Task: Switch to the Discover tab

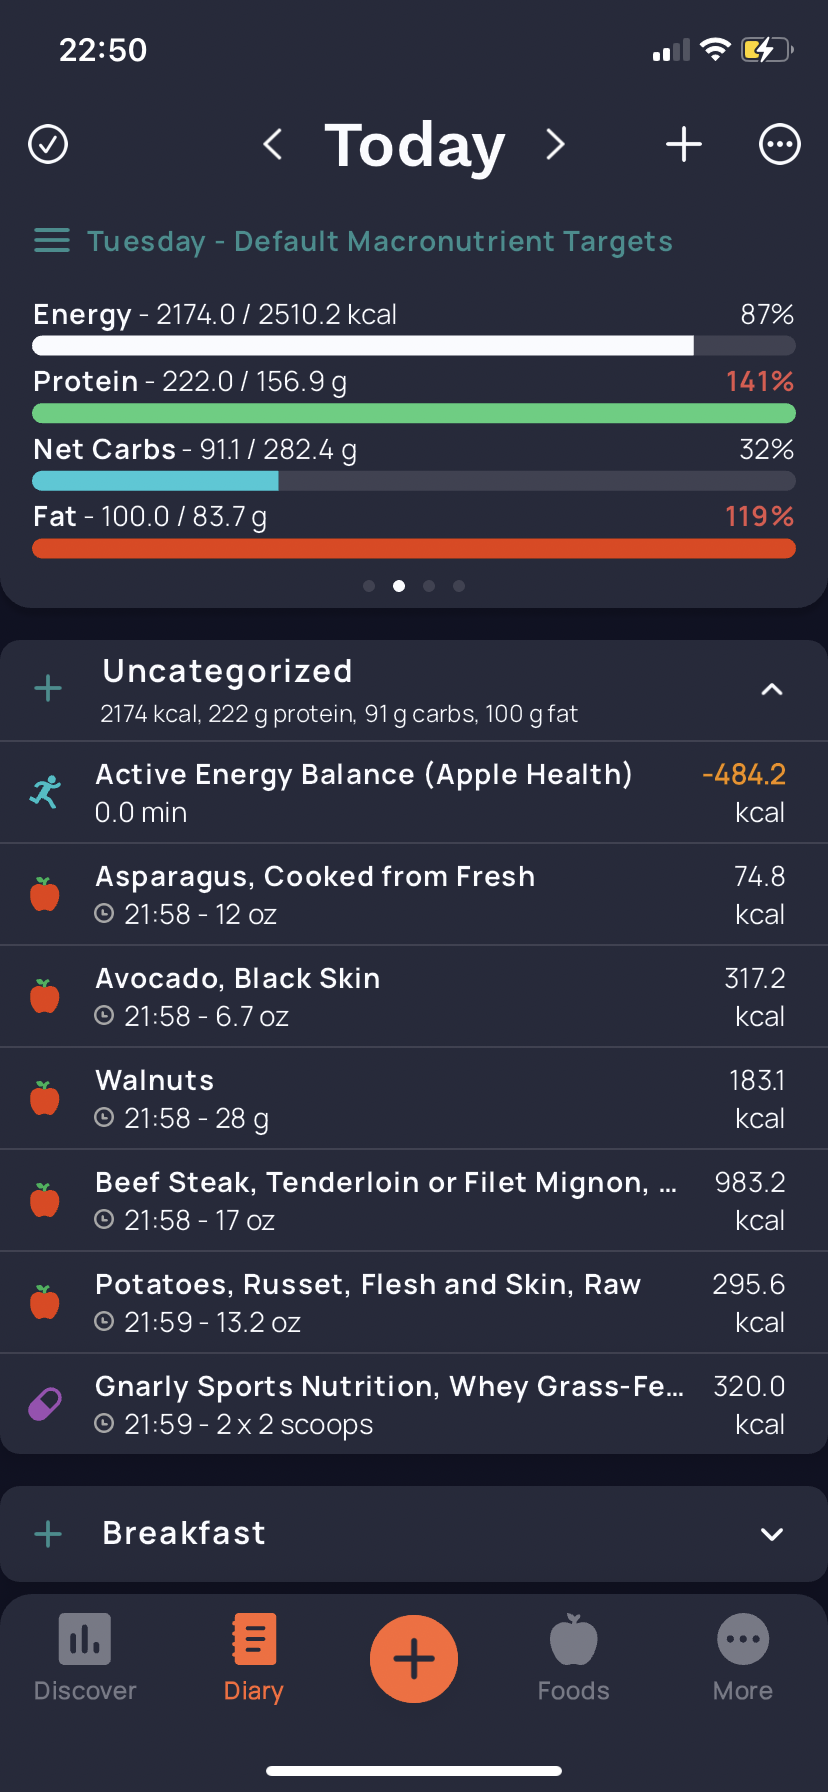Action: point(85,1658)
